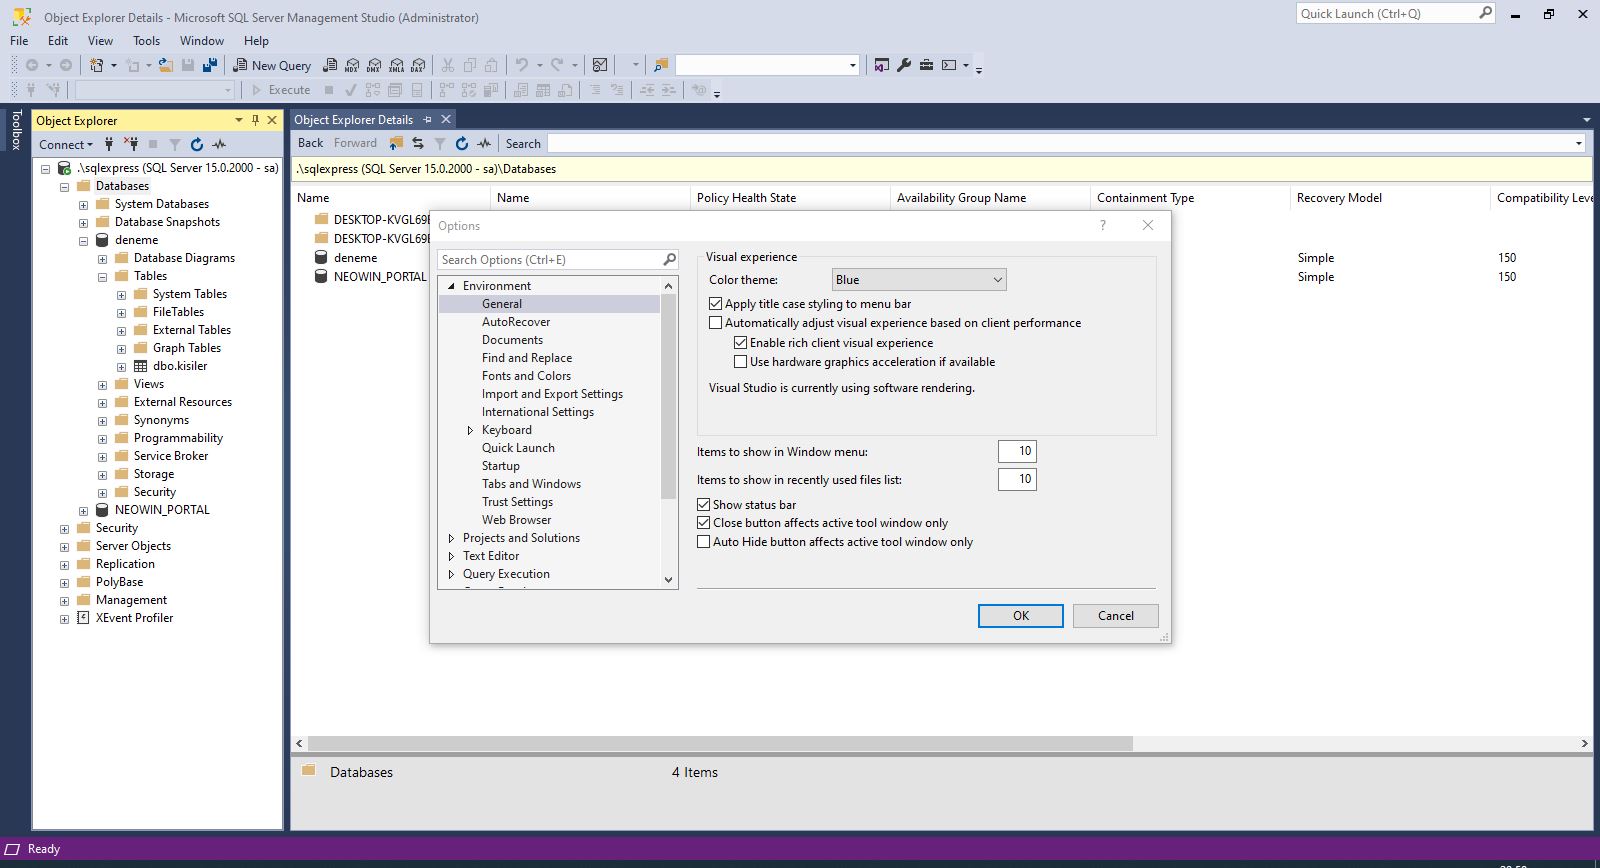Click OK in the Options dialog
Viewport: 1600px width, 868px height.
[1021, 616]
